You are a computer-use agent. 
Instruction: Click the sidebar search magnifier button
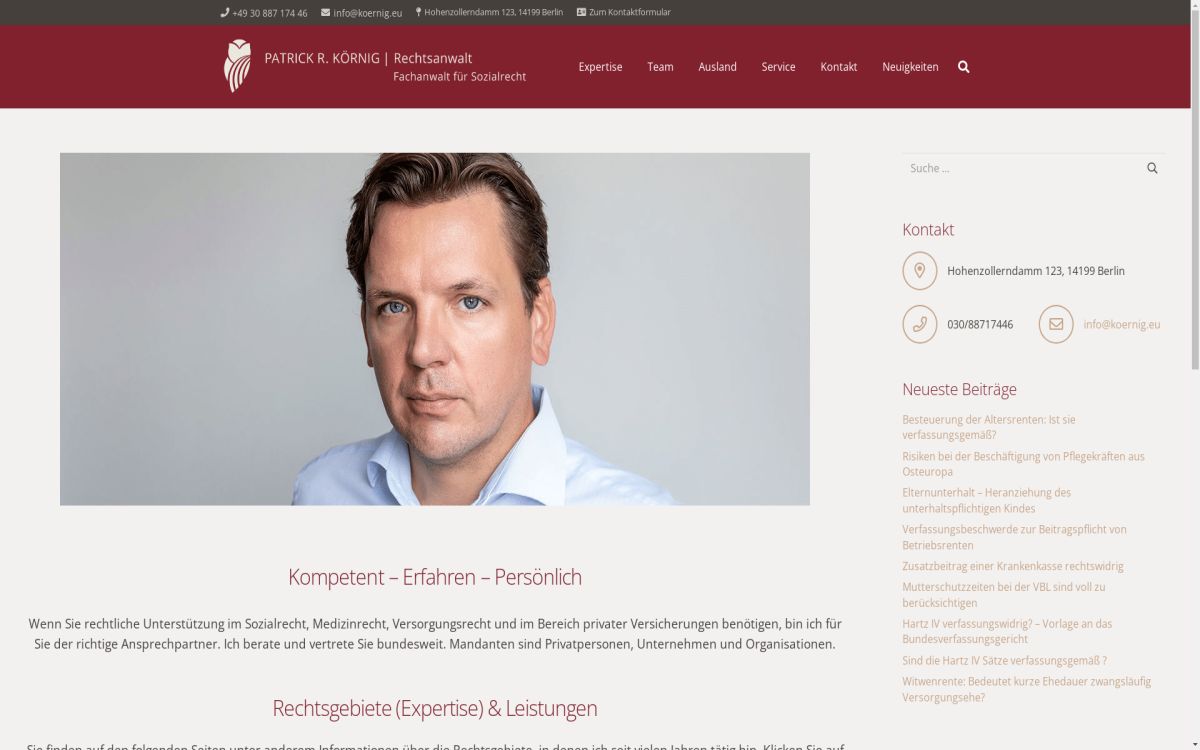pyautogui.click(x=1152, y=168)
